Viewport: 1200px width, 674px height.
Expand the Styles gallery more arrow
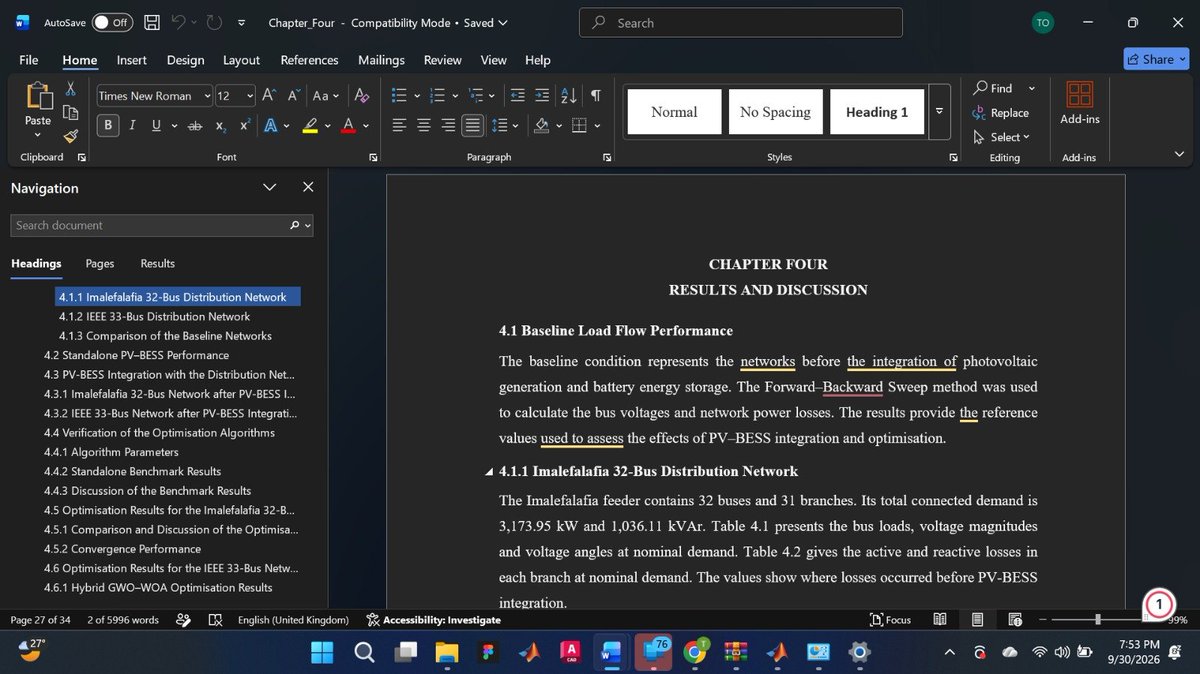[x=939, y=111]
